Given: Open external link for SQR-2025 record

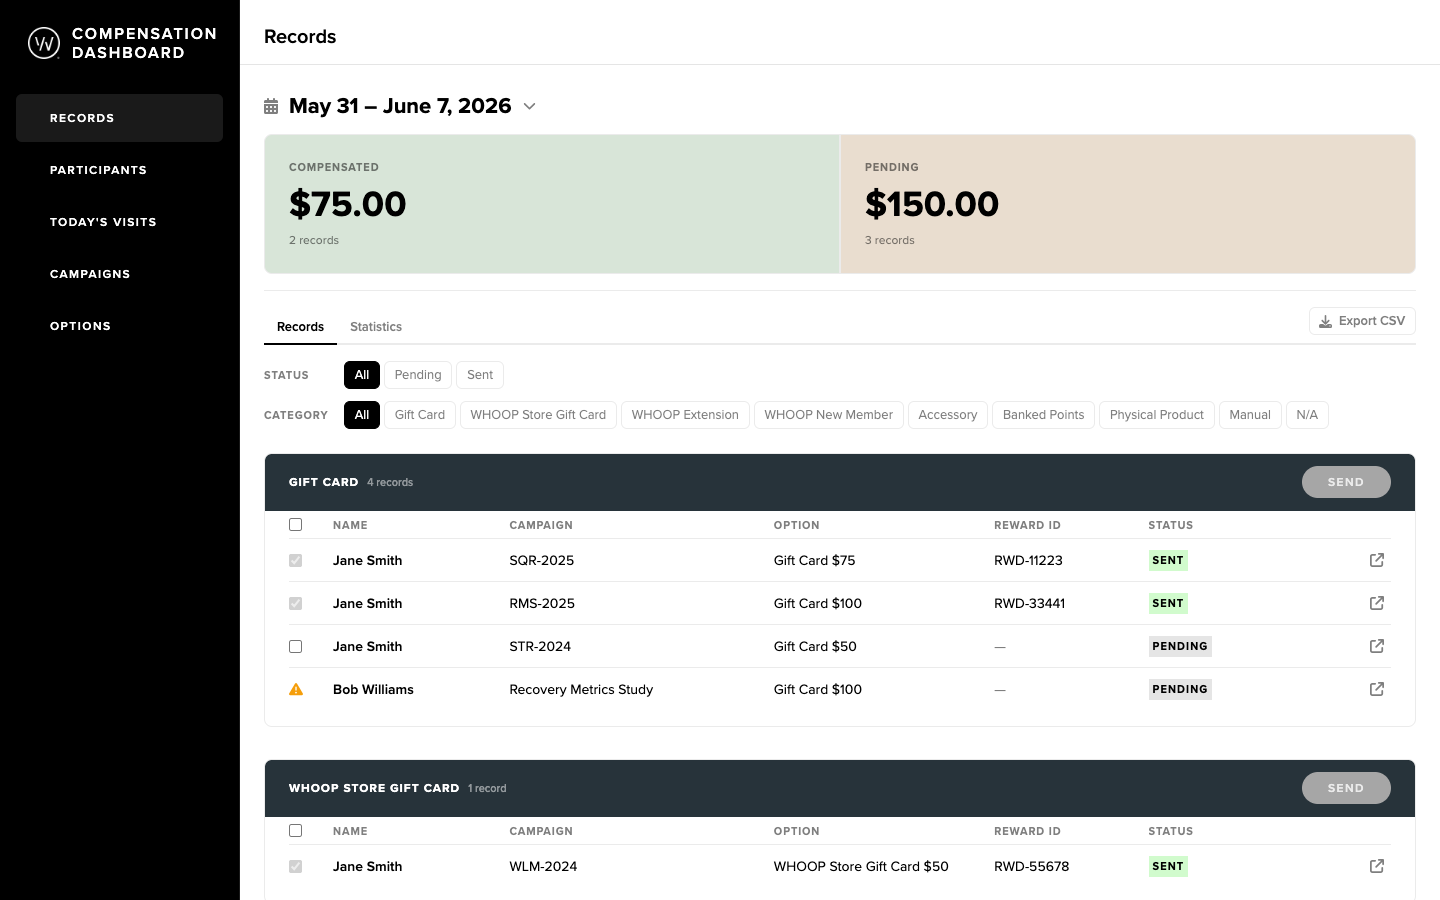Looking at the screenshot, I should point(1377,560).
